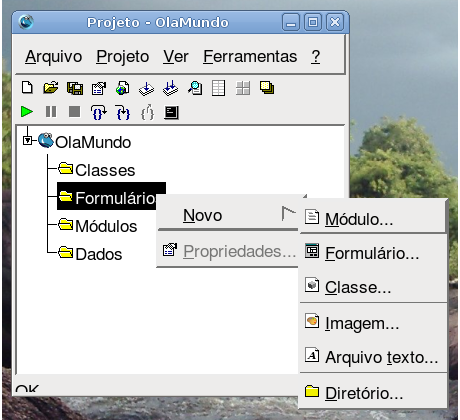
Task: Pause the program execution
Action: point(51,112)
